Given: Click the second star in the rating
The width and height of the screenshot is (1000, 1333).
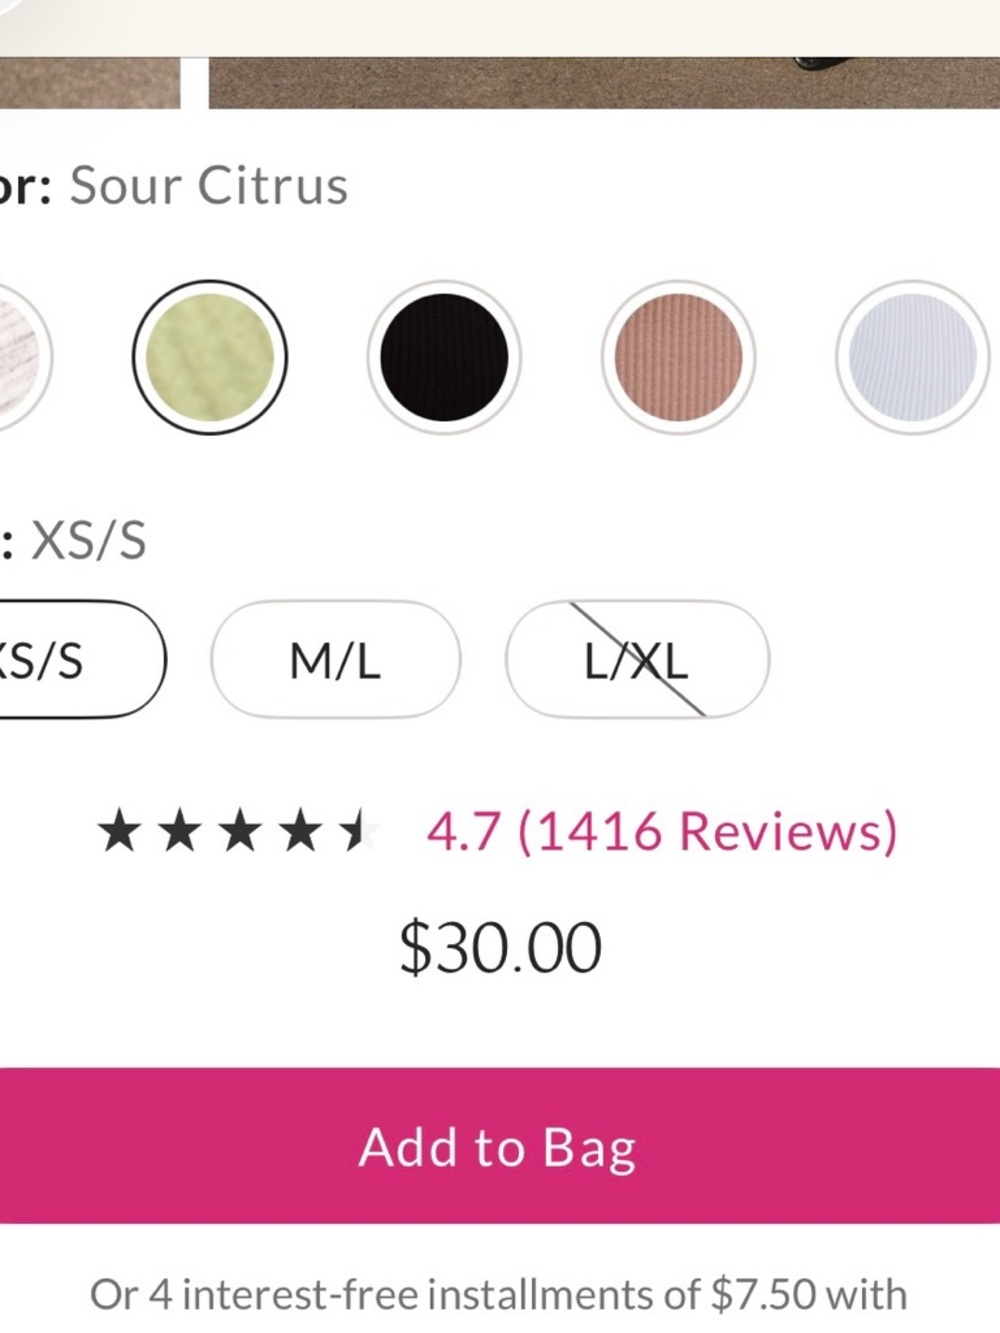Looking at the screenshot, I should click(180, 832).
